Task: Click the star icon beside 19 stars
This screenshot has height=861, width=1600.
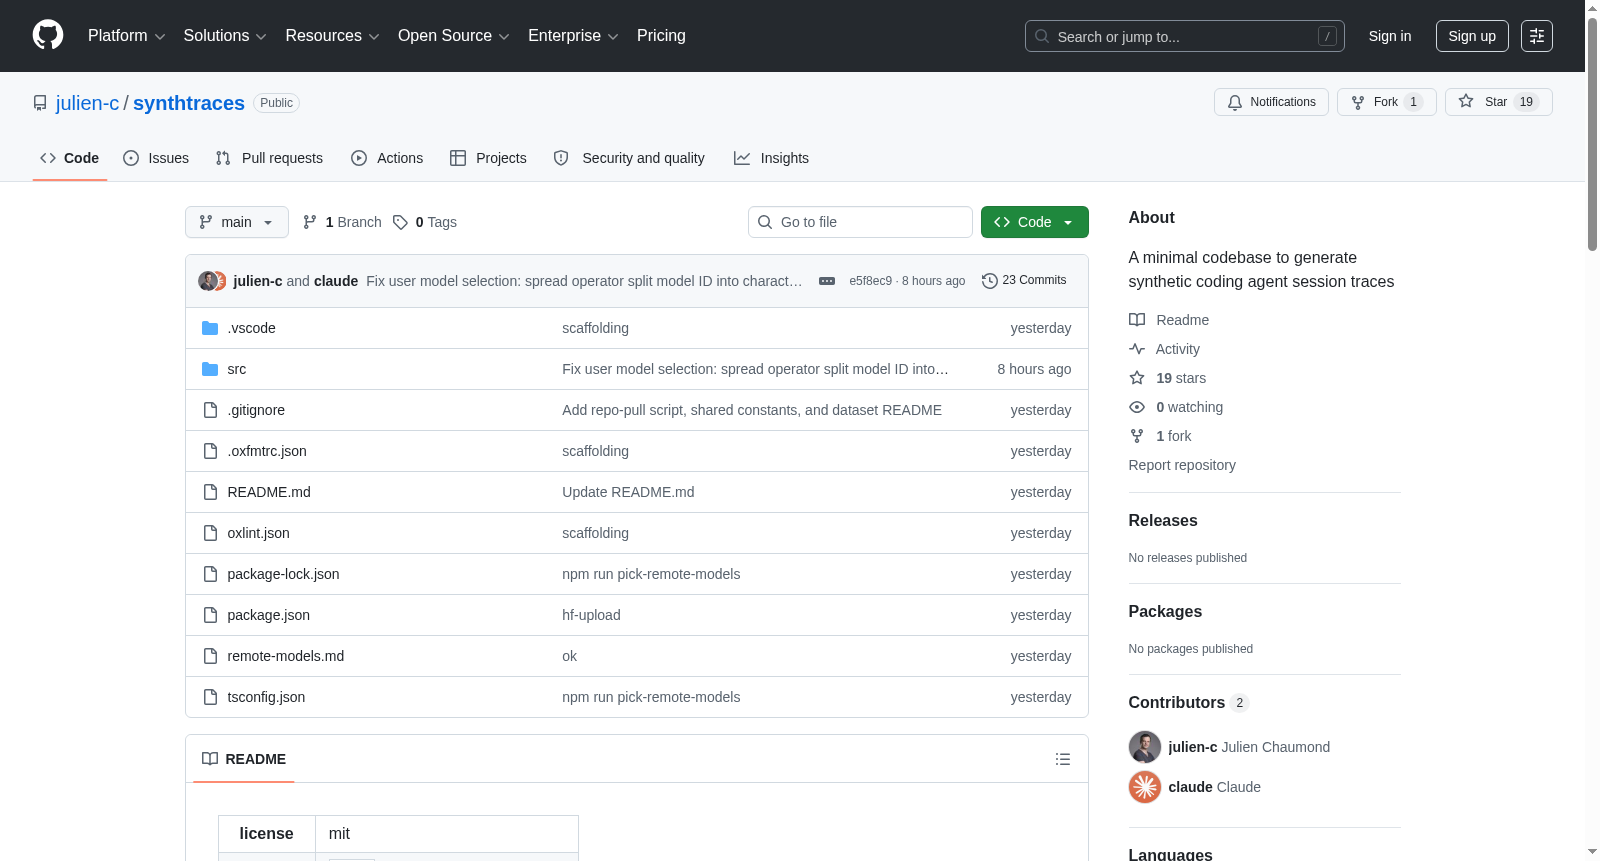Action: [1137, 378]
